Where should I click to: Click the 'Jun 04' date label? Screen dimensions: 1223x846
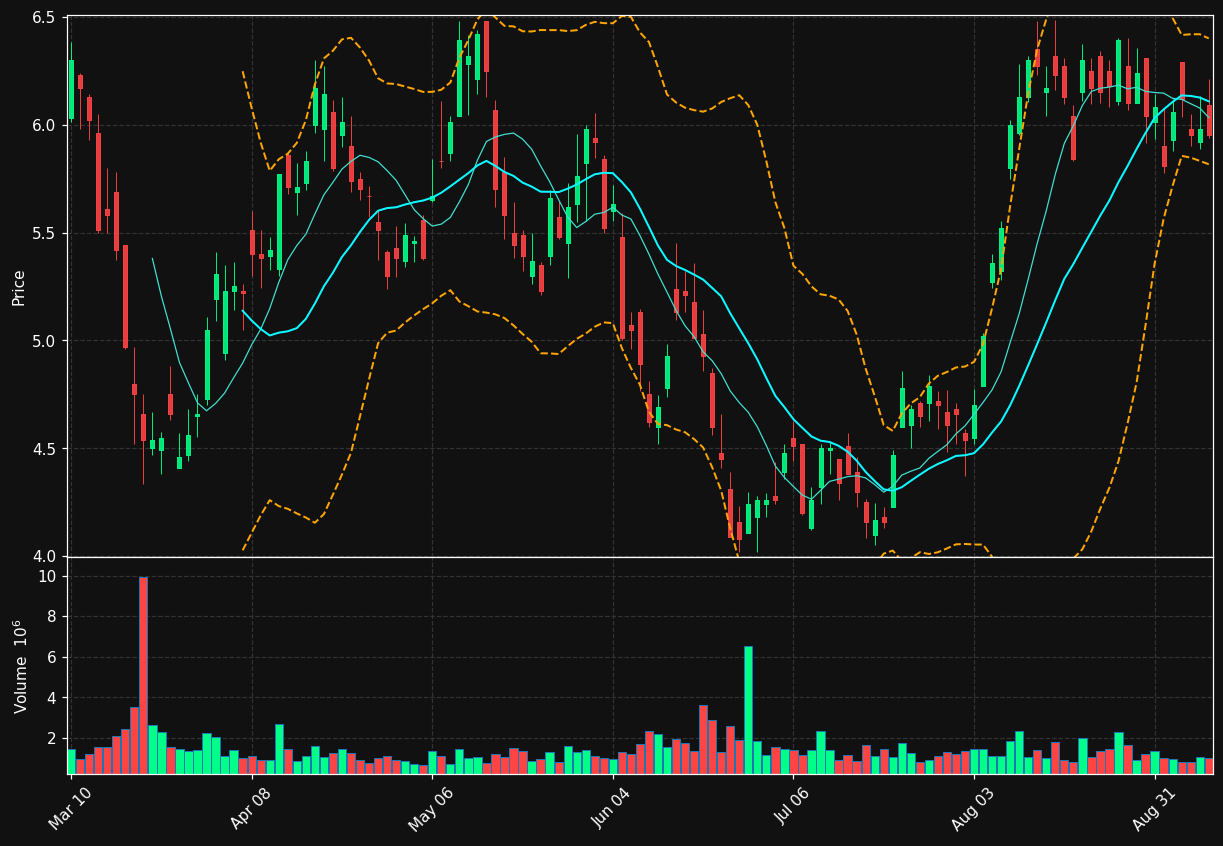(x=611, y=809)
